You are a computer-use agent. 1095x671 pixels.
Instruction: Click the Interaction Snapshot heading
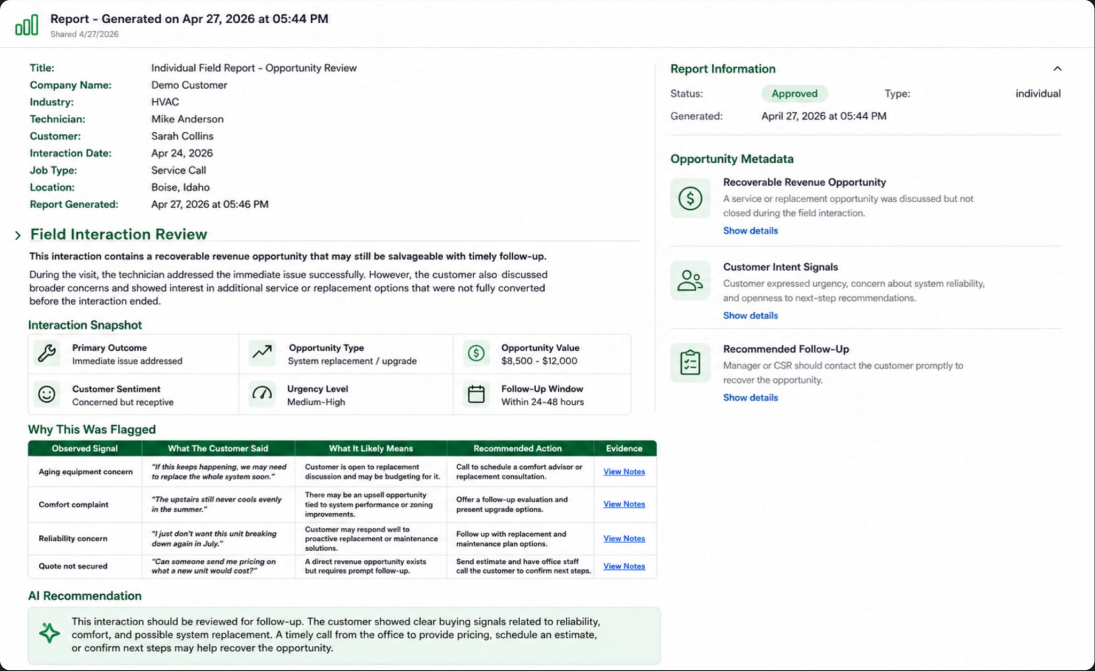[84, 325]
